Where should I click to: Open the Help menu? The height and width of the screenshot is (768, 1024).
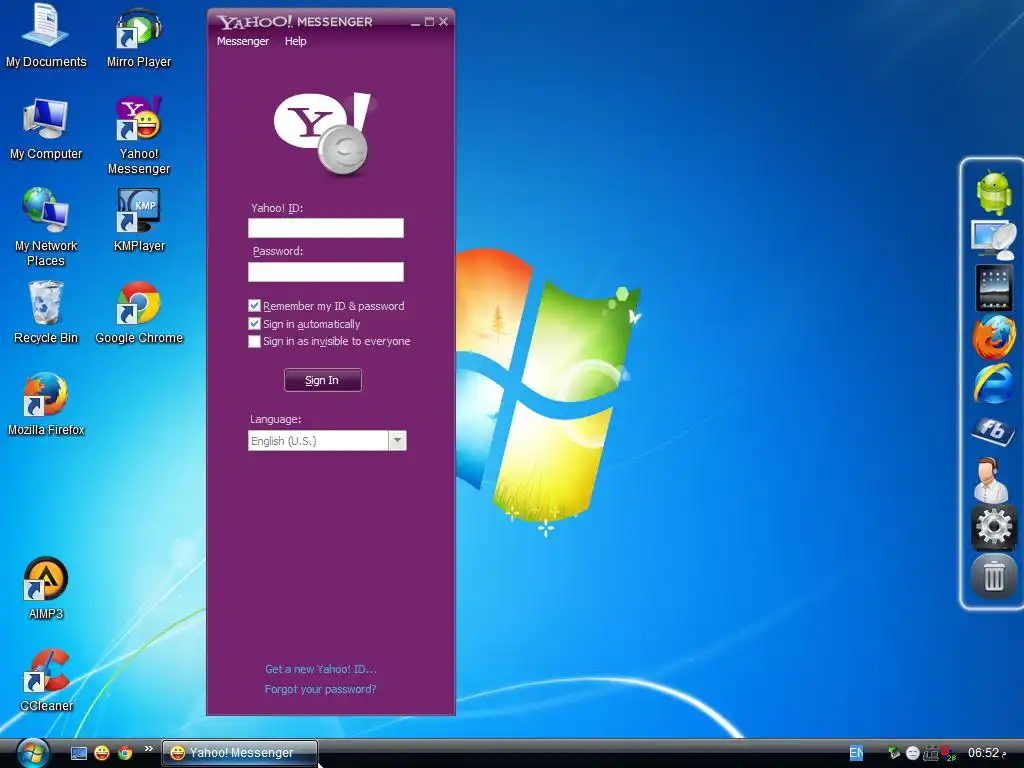click(x=295, y=41)
